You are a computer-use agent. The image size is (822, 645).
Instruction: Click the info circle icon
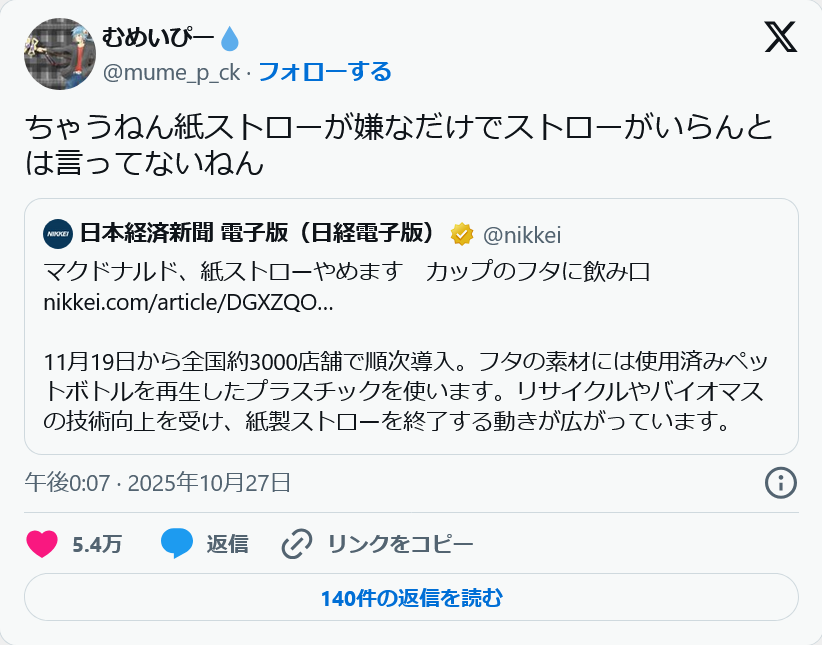779,483
